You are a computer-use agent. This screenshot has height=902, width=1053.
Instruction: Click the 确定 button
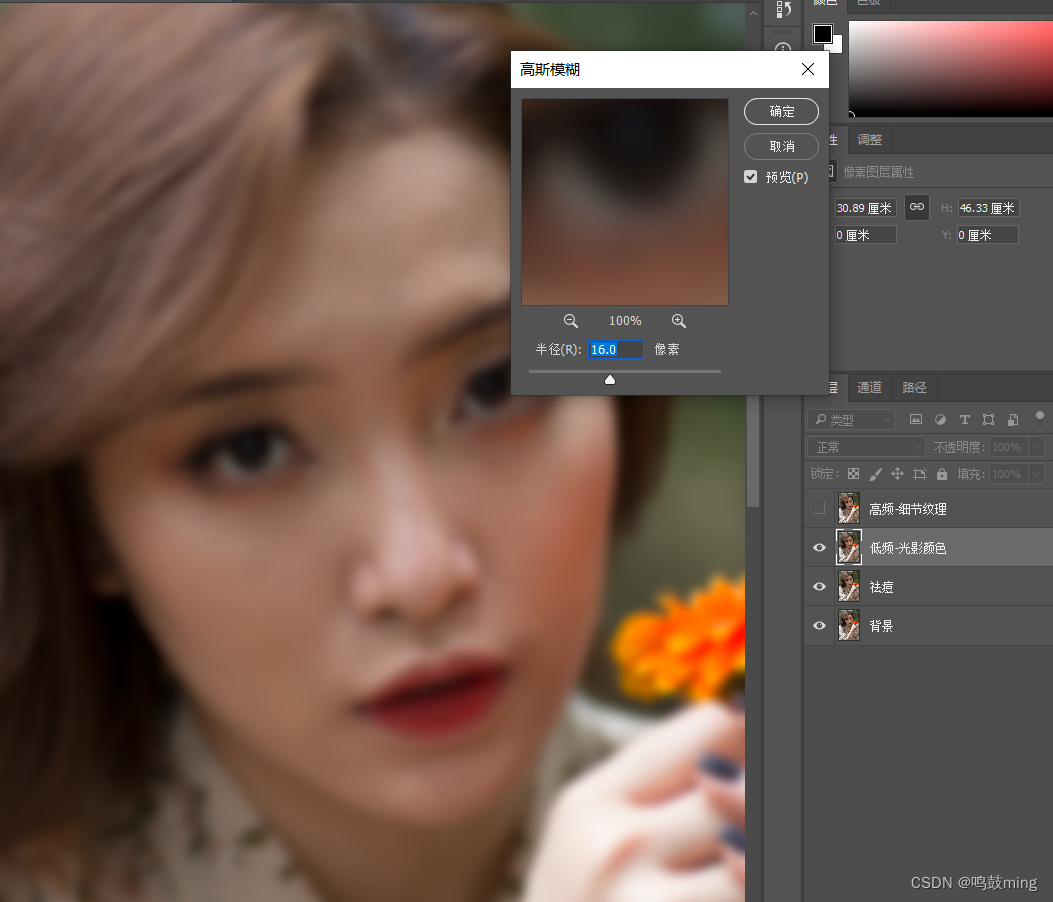[781, 111]
